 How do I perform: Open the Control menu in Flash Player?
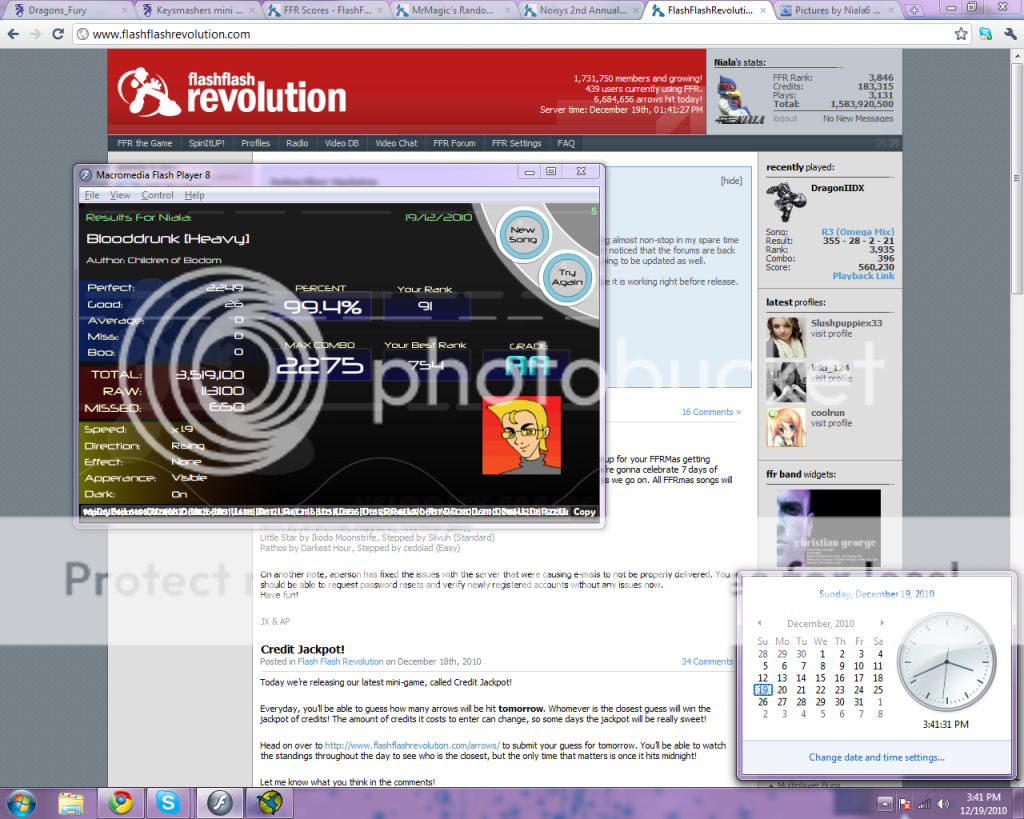click(157, 195)
